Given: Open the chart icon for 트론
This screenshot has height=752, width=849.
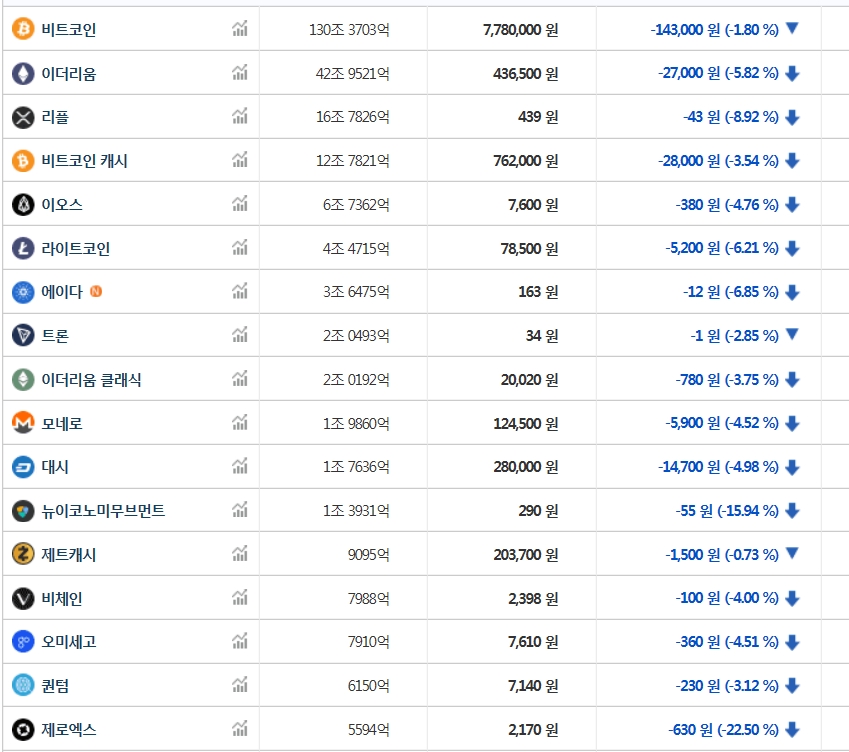Looking at the screenshot, I should [x=240, y=335].
